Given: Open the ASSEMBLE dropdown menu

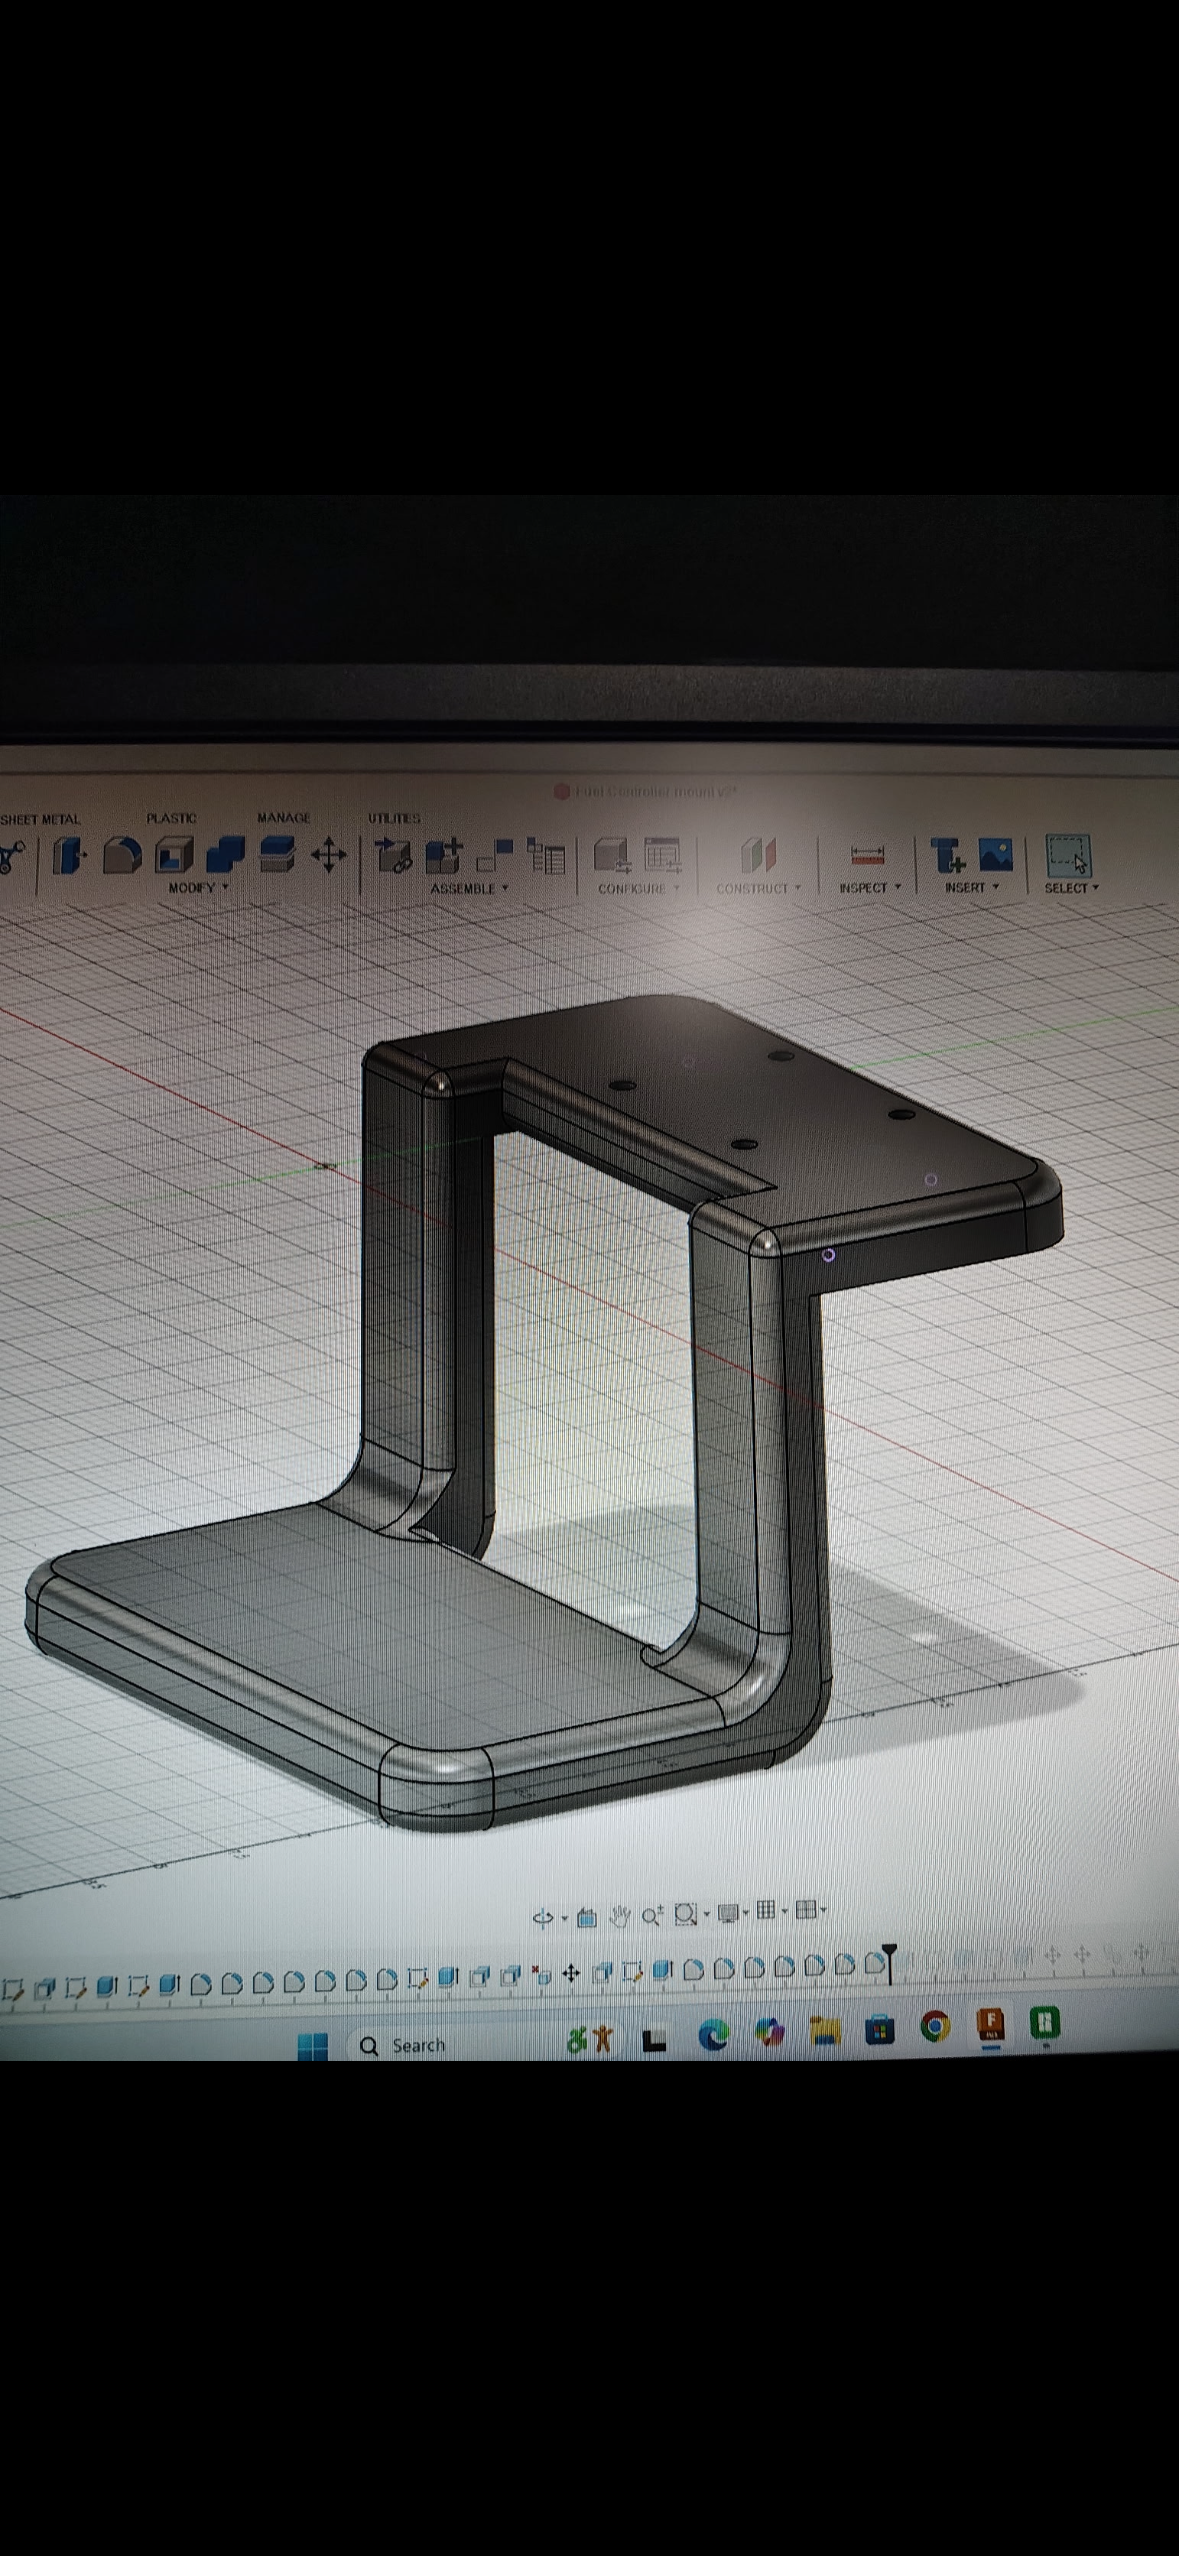Looking at the screenshot, I should [x=469, y=889].
